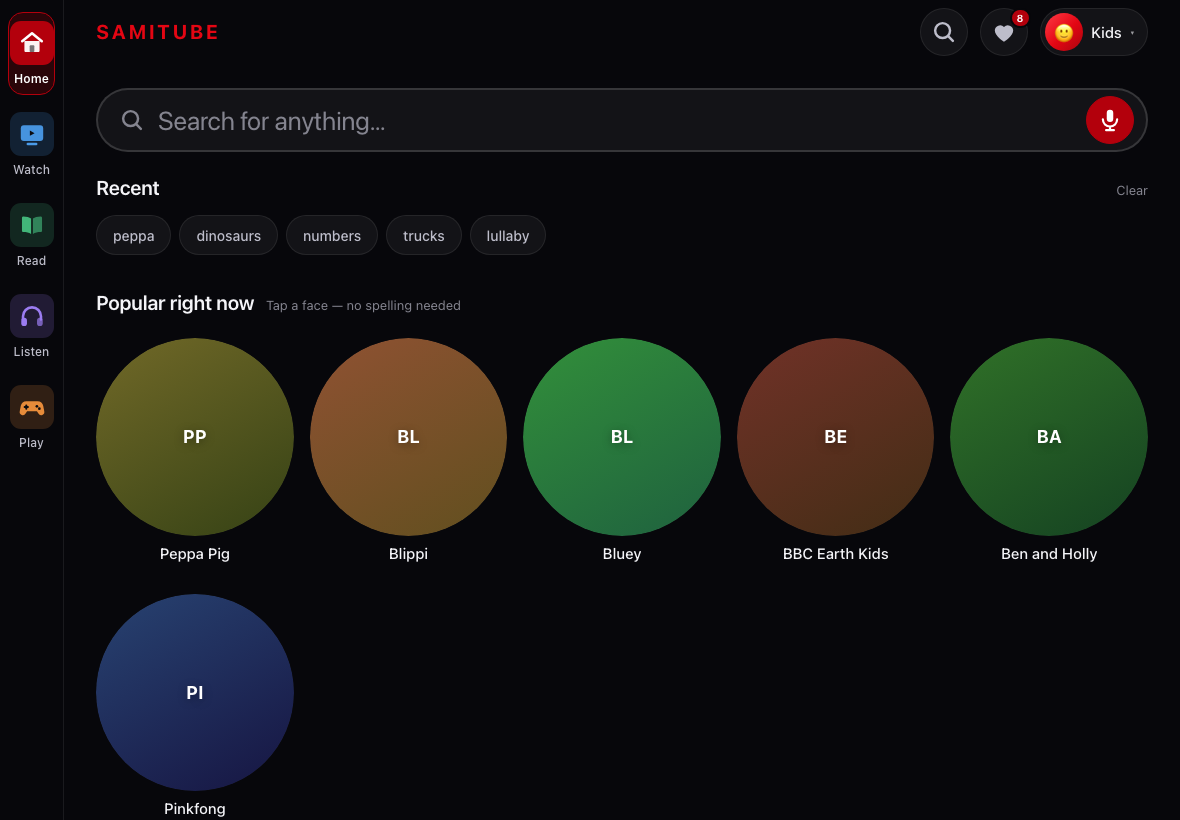The width and height of the screenshot is (1180, 820).
Task: Click the magnifier icon inside search bar
Action: [x=132, y=120]
